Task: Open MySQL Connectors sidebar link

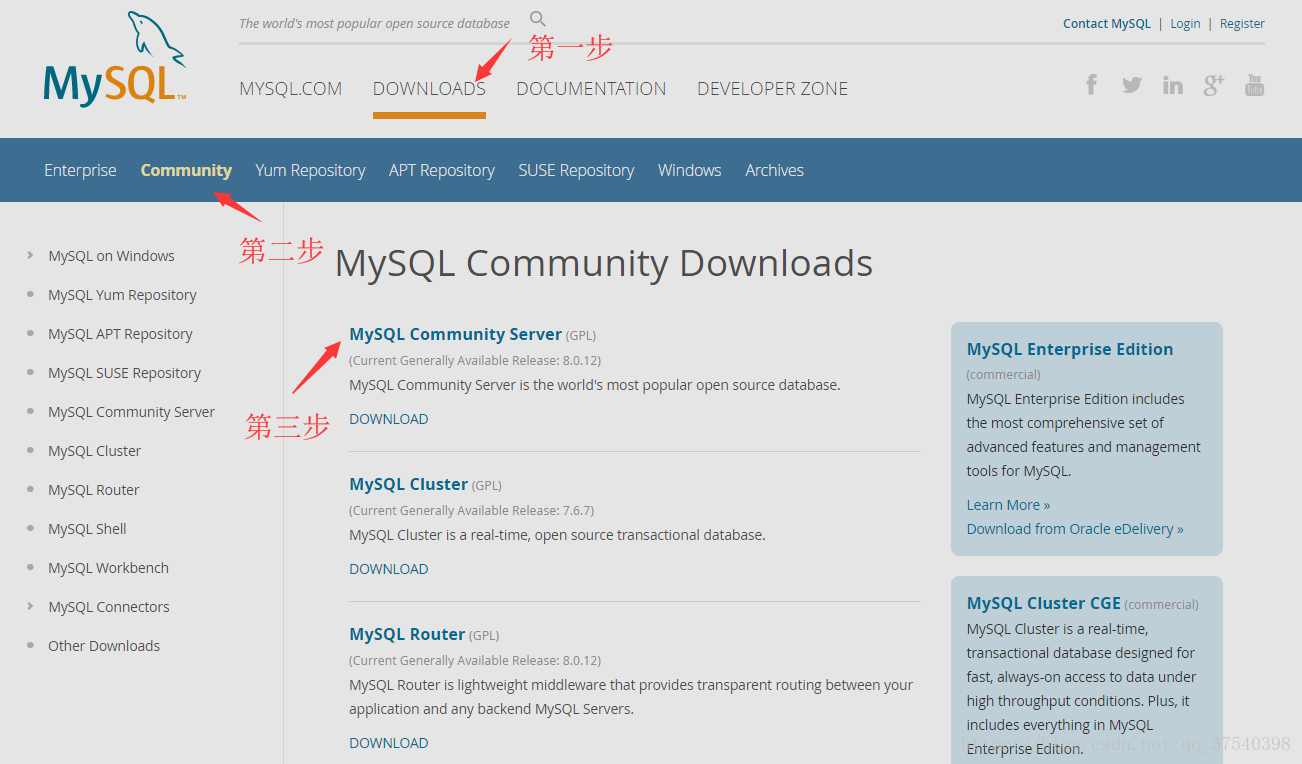Action: [x=108, y=607]
